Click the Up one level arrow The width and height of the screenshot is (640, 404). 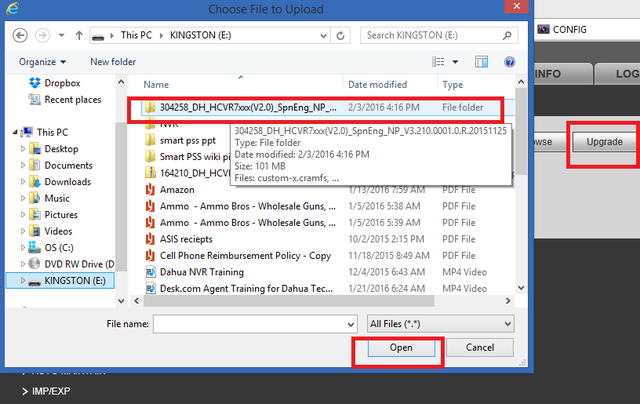click(x=79, y=36)
